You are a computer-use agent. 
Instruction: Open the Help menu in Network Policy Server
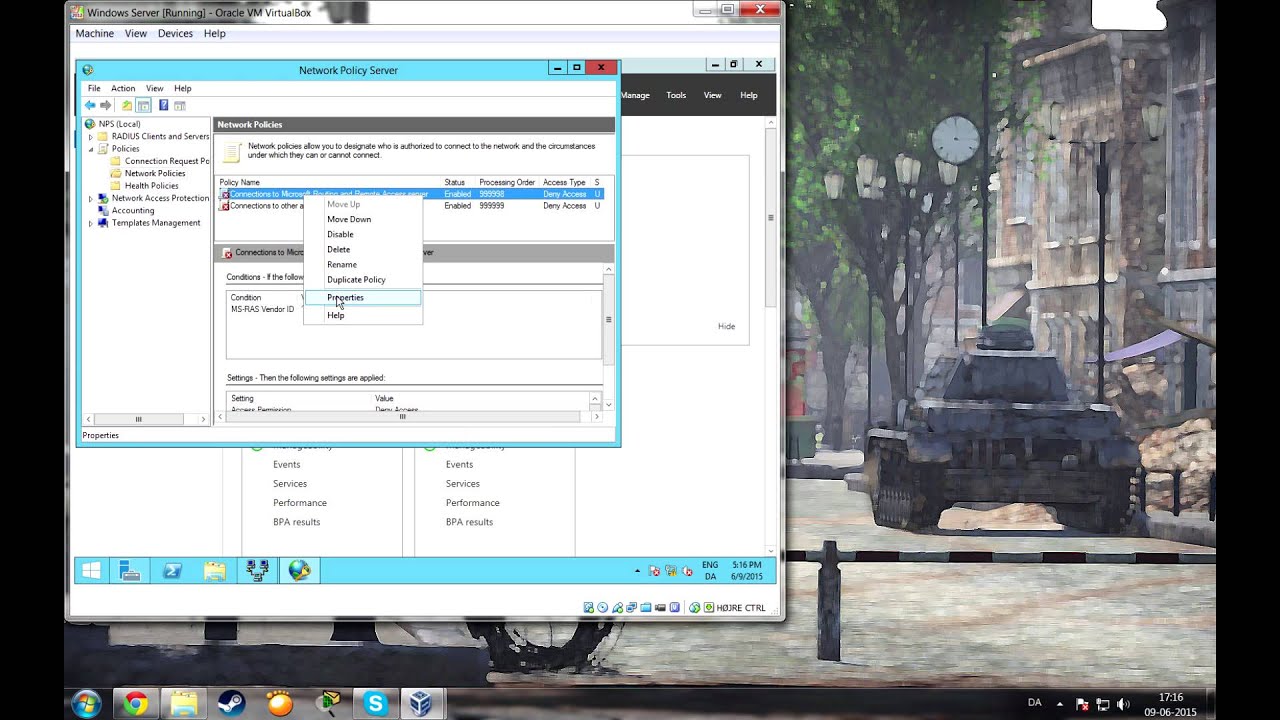[182, 88]
